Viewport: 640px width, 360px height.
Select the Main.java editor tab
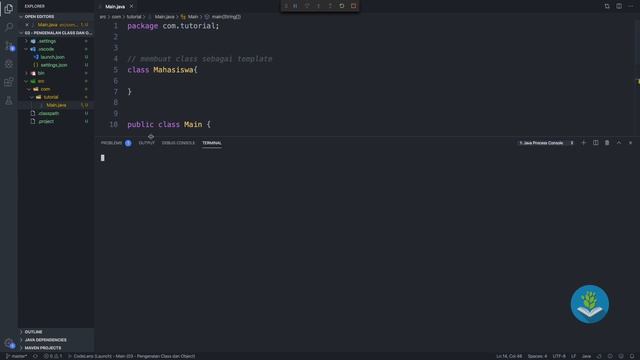(115, 7)
